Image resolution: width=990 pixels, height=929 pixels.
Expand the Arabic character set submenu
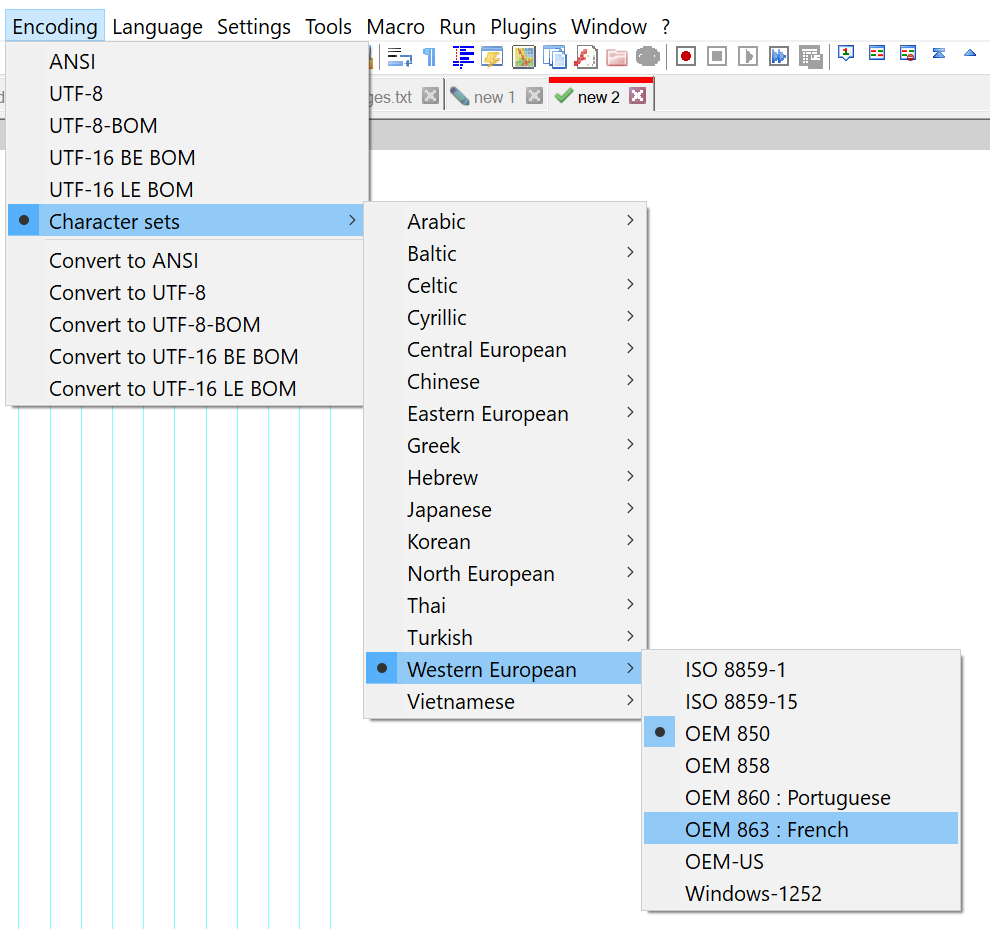tap(505, 222)
